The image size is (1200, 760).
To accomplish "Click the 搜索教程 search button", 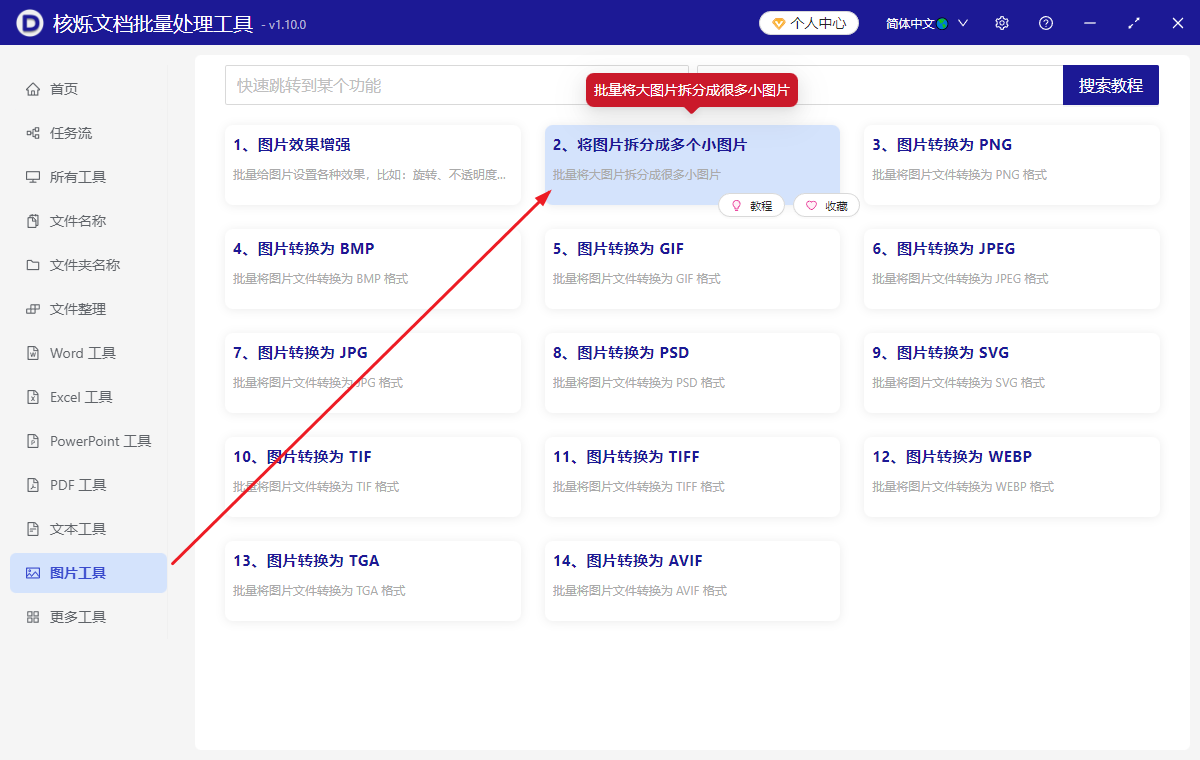I will [x=1110, y=85].
